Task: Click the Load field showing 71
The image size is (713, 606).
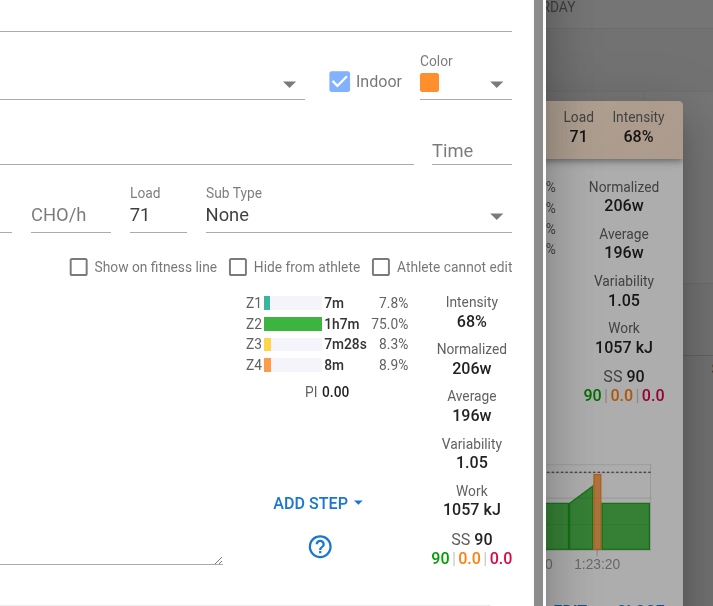Action: 157,215
